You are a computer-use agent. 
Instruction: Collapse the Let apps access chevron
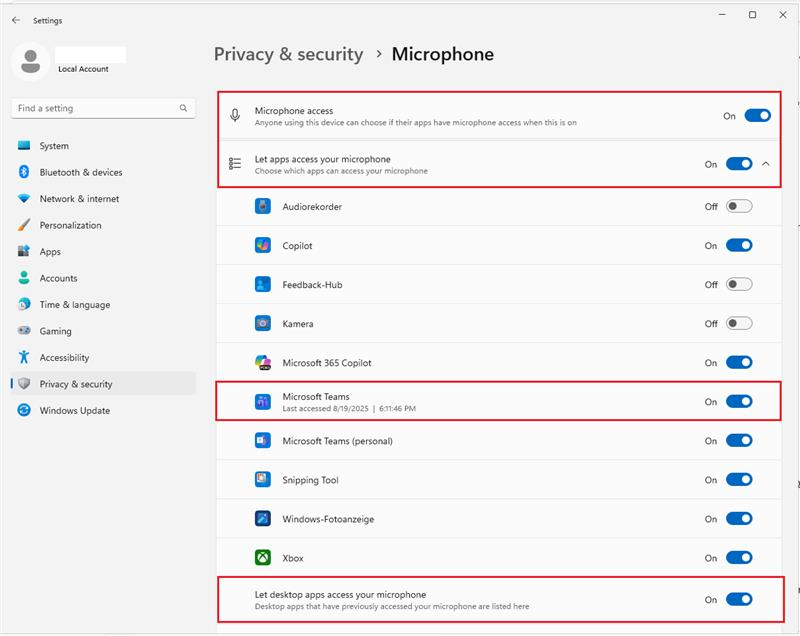click(x=765, y=164)
